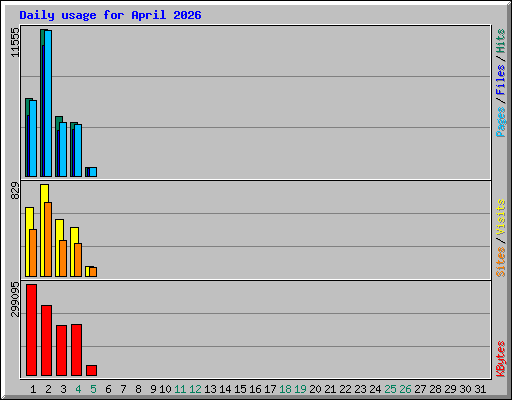The image size is (512, 400).
Task: Click the red KBytes bar for day 4
Action: (x=76, y=350)
